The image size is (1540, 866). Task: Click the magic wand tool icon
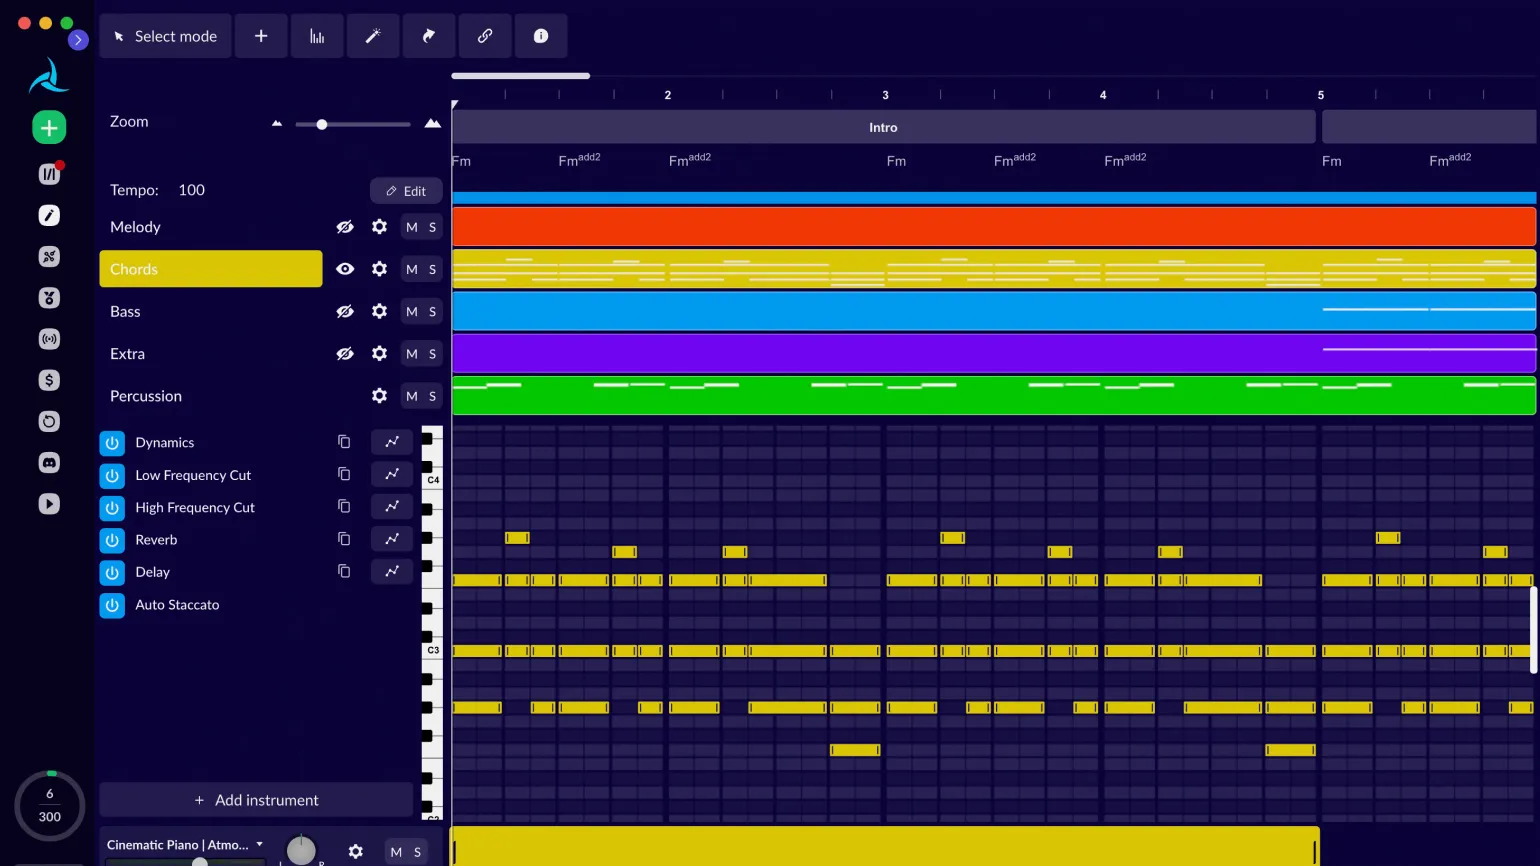pyautogui.click(x=373, y=36)
